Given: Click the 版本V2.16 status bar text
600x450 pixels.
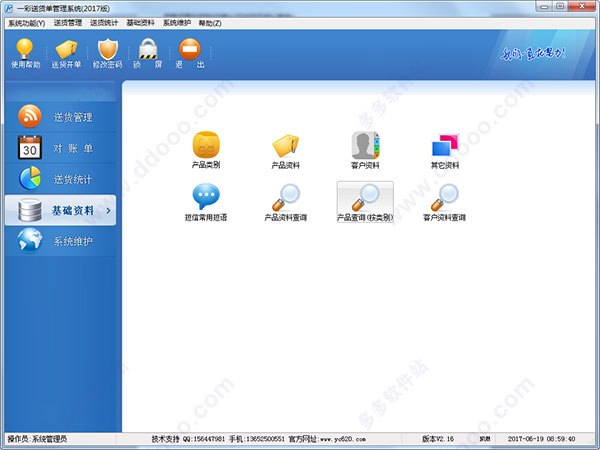Looking at the screenshot, I should [x=437, y=439].
